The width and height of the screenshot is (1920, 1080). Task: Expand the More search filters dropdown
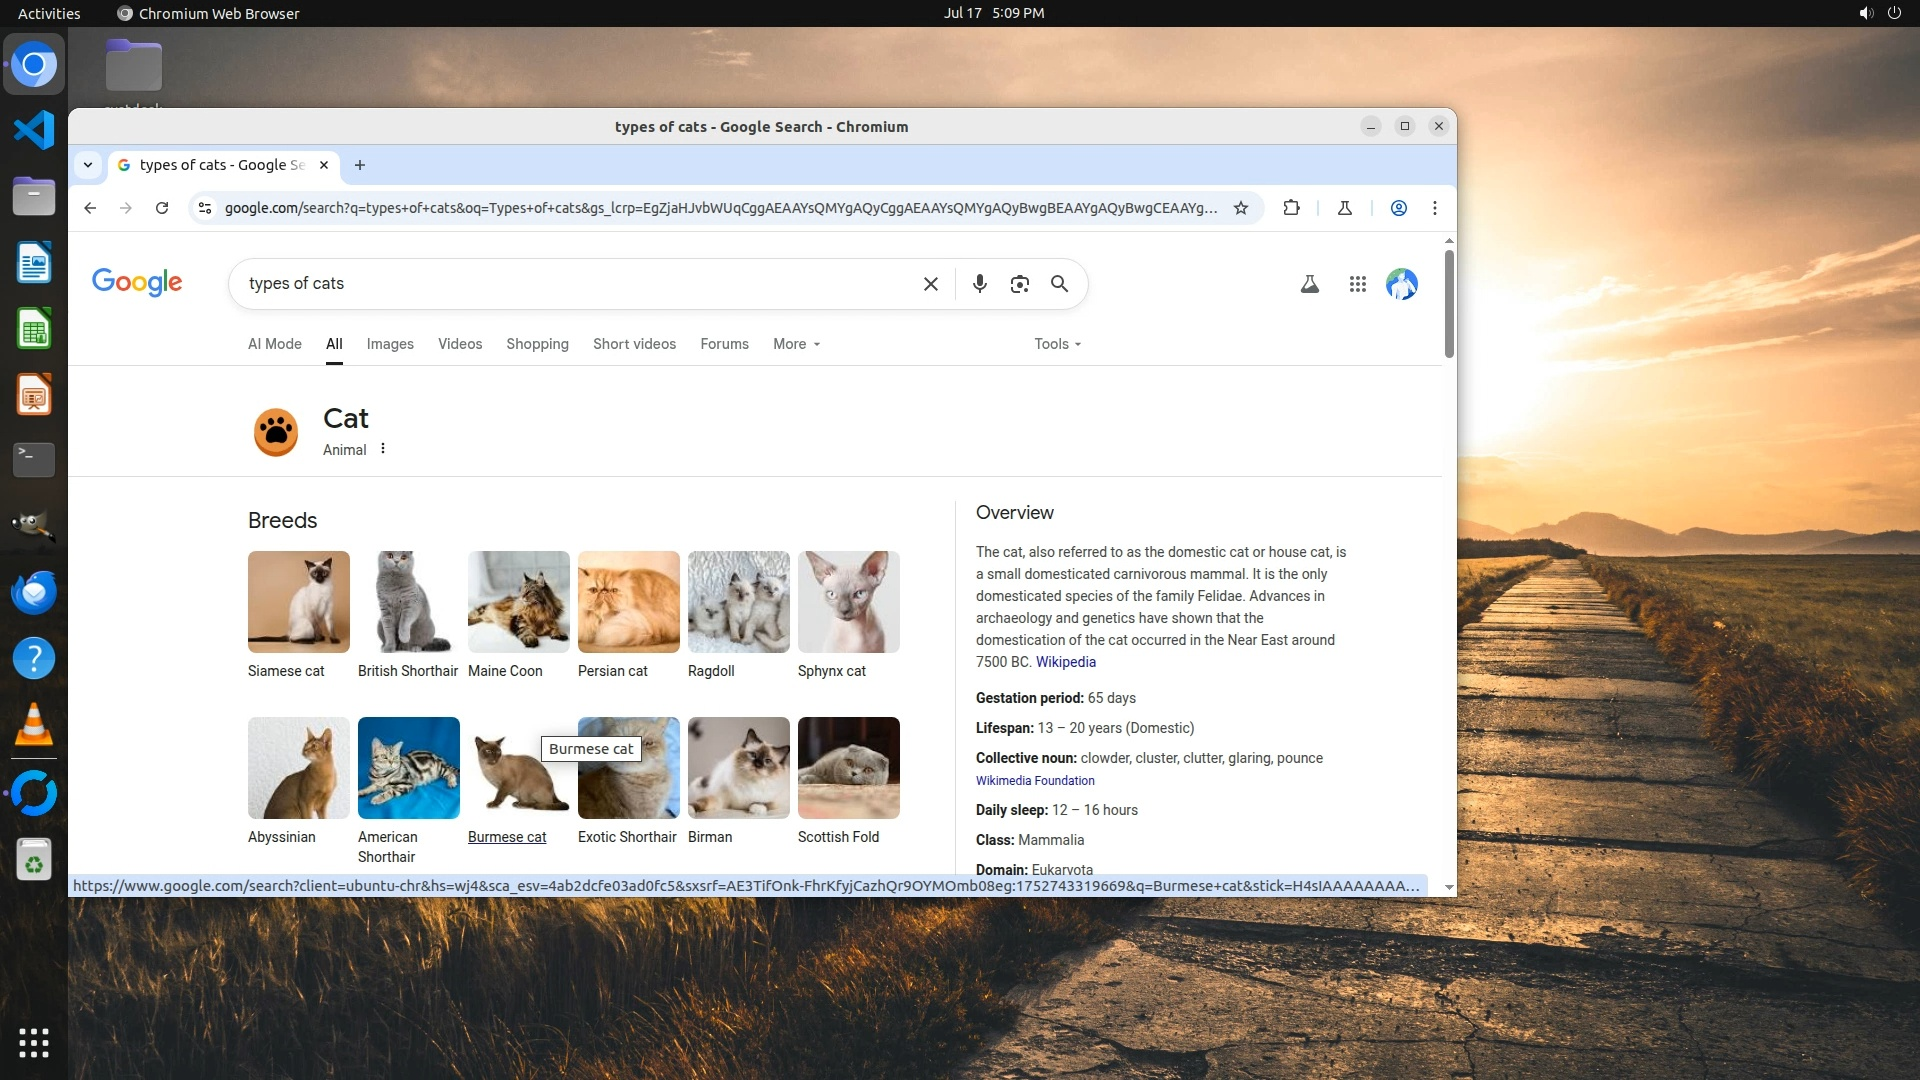[796, 344]
